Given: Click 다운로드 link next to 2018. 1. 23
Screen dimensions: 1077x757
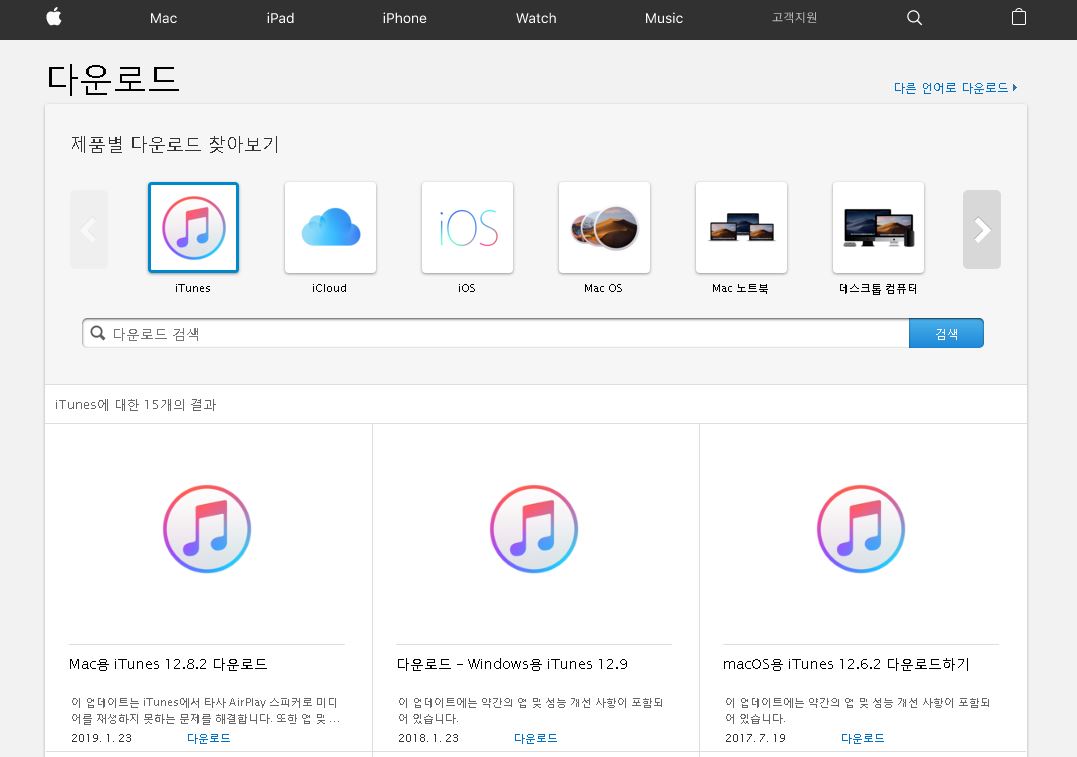Looking at the screenshot, I should tap(536, 738).
